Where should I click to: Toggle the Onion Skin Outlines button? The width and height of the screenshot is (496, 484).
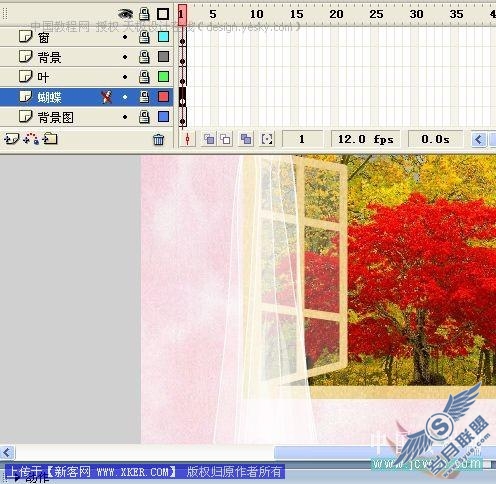point(226,139)
